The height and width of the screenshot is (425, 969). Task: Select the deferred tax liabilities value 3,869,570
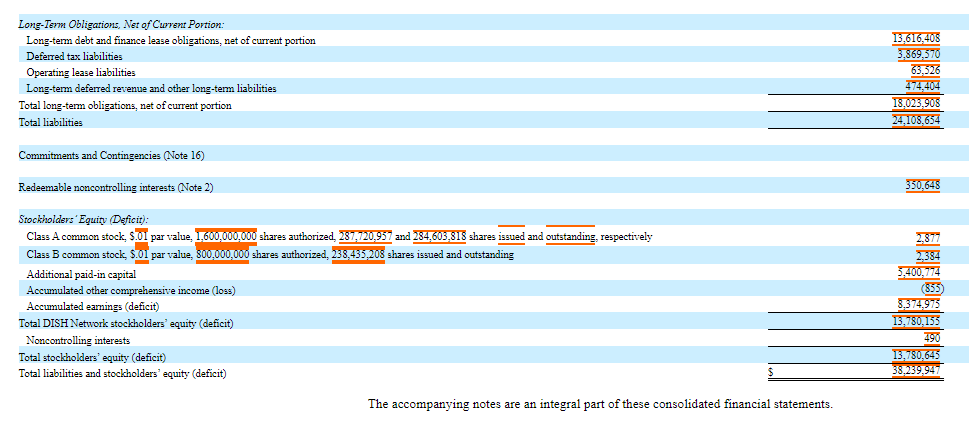(918, 56)
